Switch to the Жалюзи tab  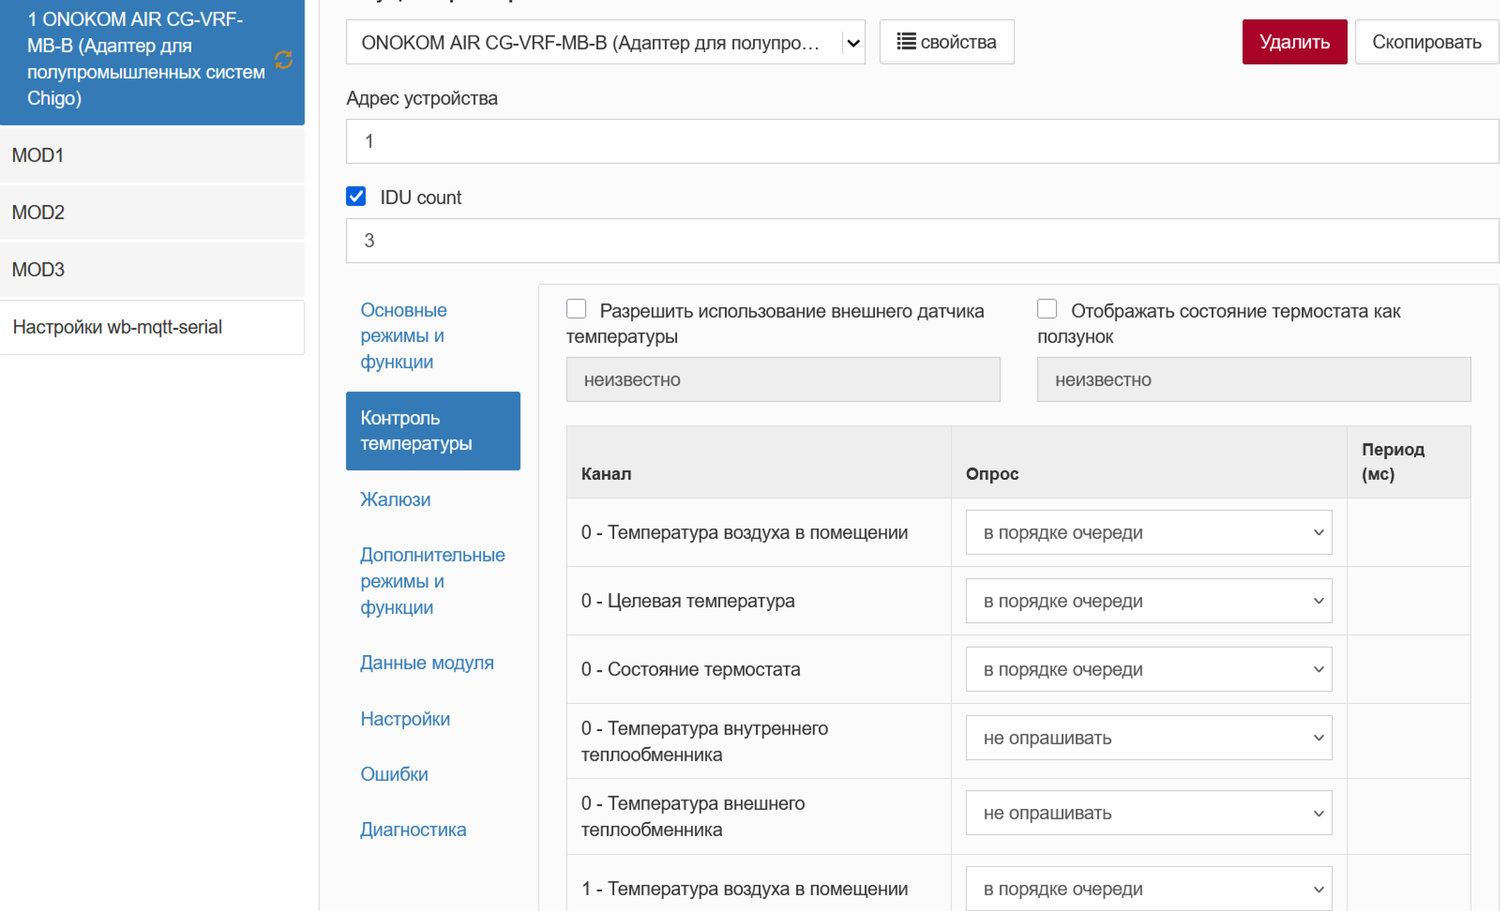[x=396, y=500]
